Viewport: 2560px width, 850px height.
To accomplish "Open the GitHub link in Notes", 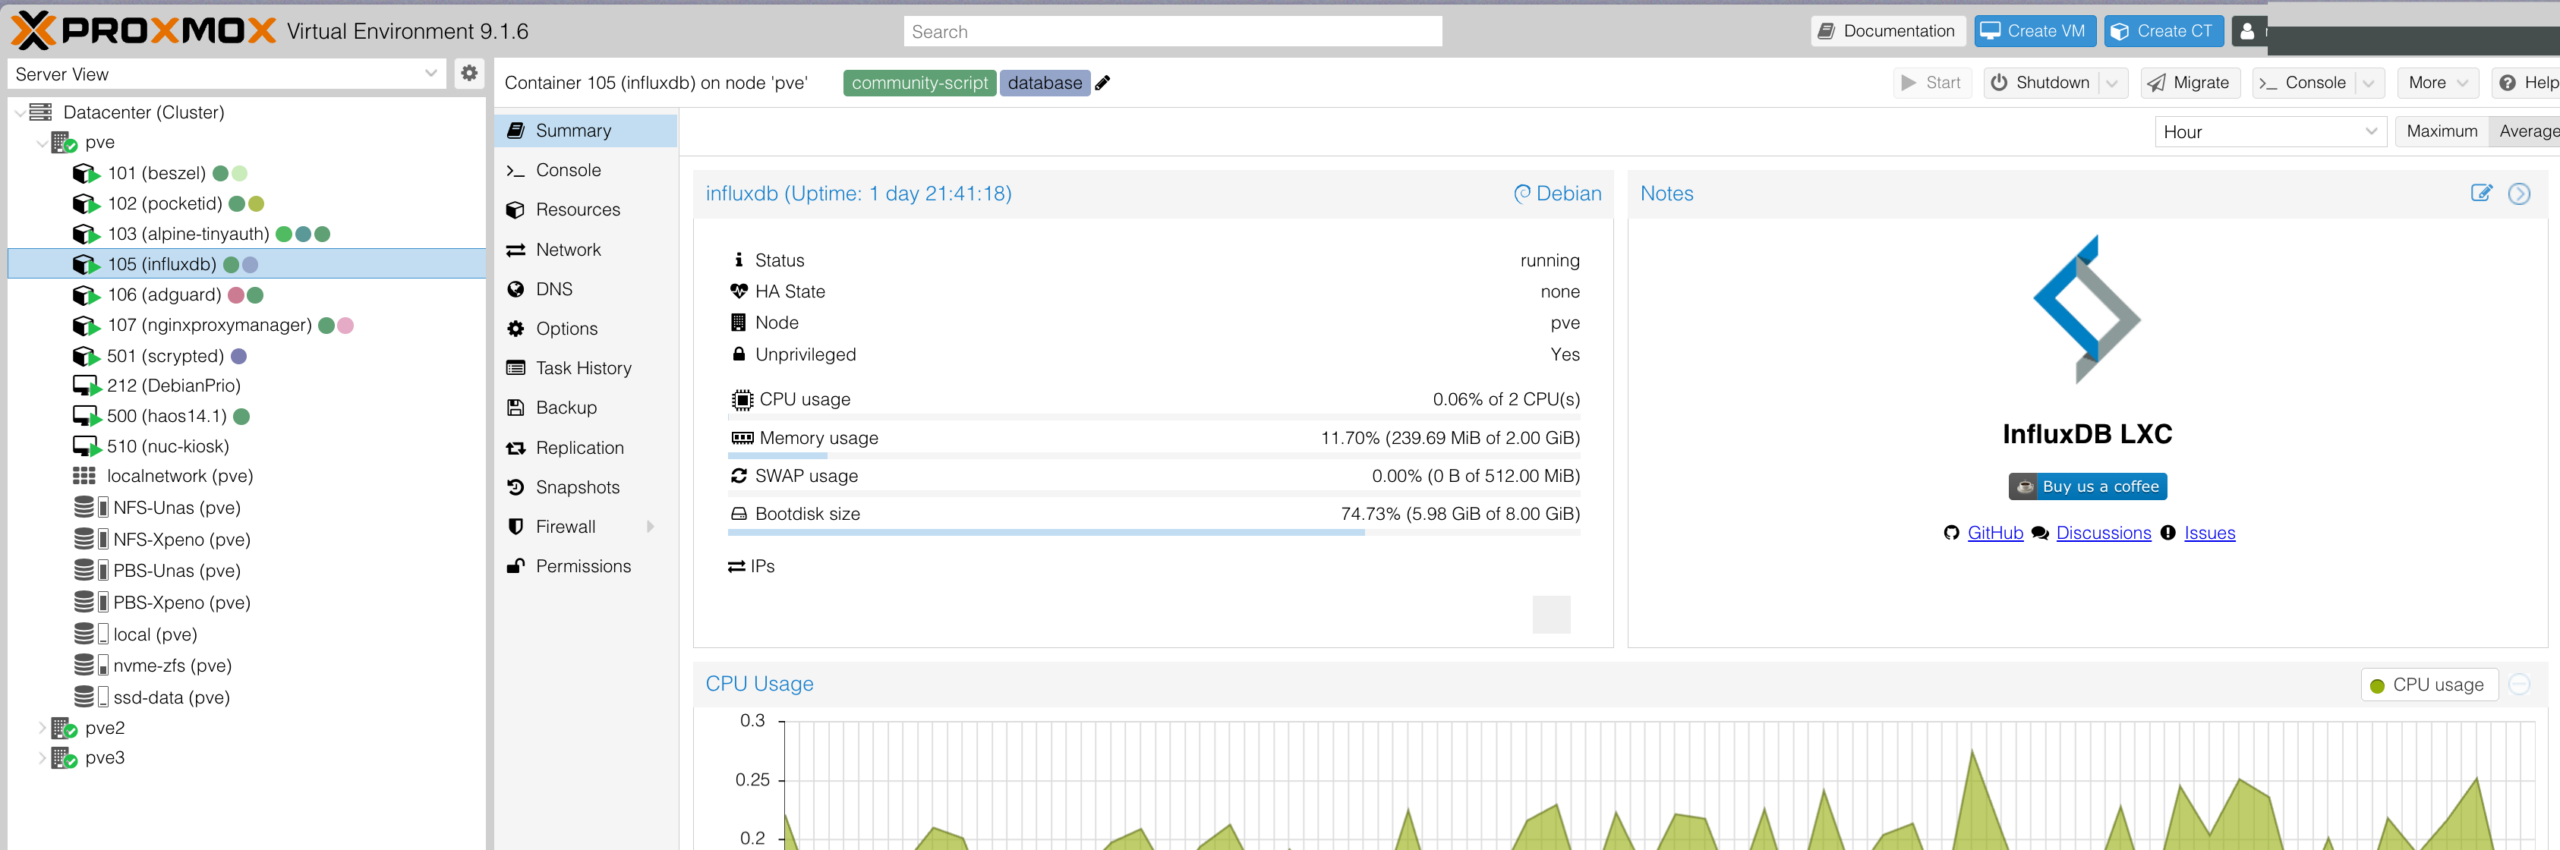I will point(1995,533).
